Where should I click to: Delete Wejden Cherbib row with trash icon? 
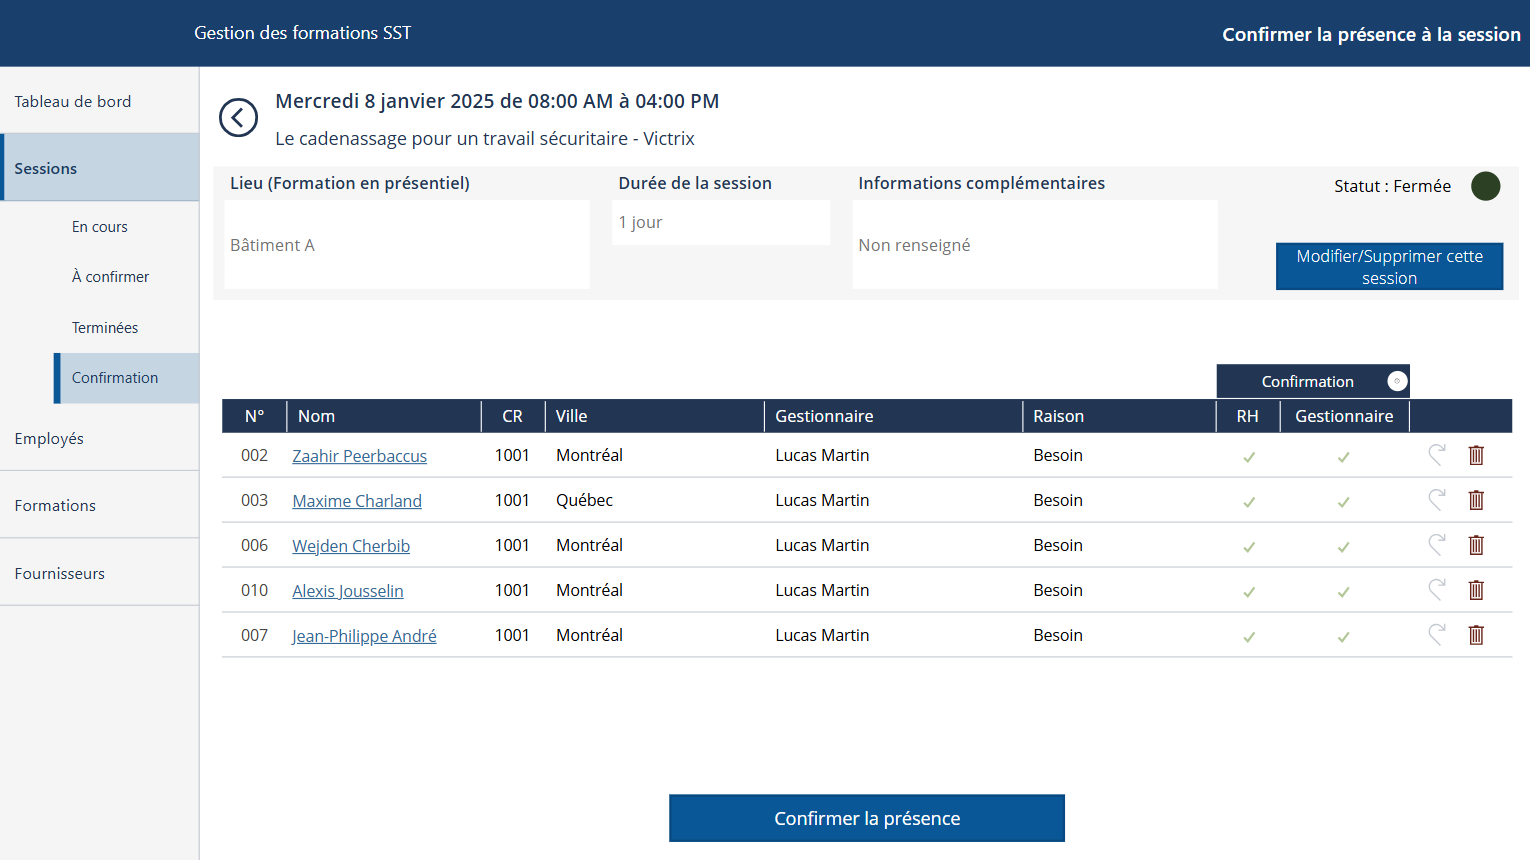pyautogui.click(x=1476, y=545)
